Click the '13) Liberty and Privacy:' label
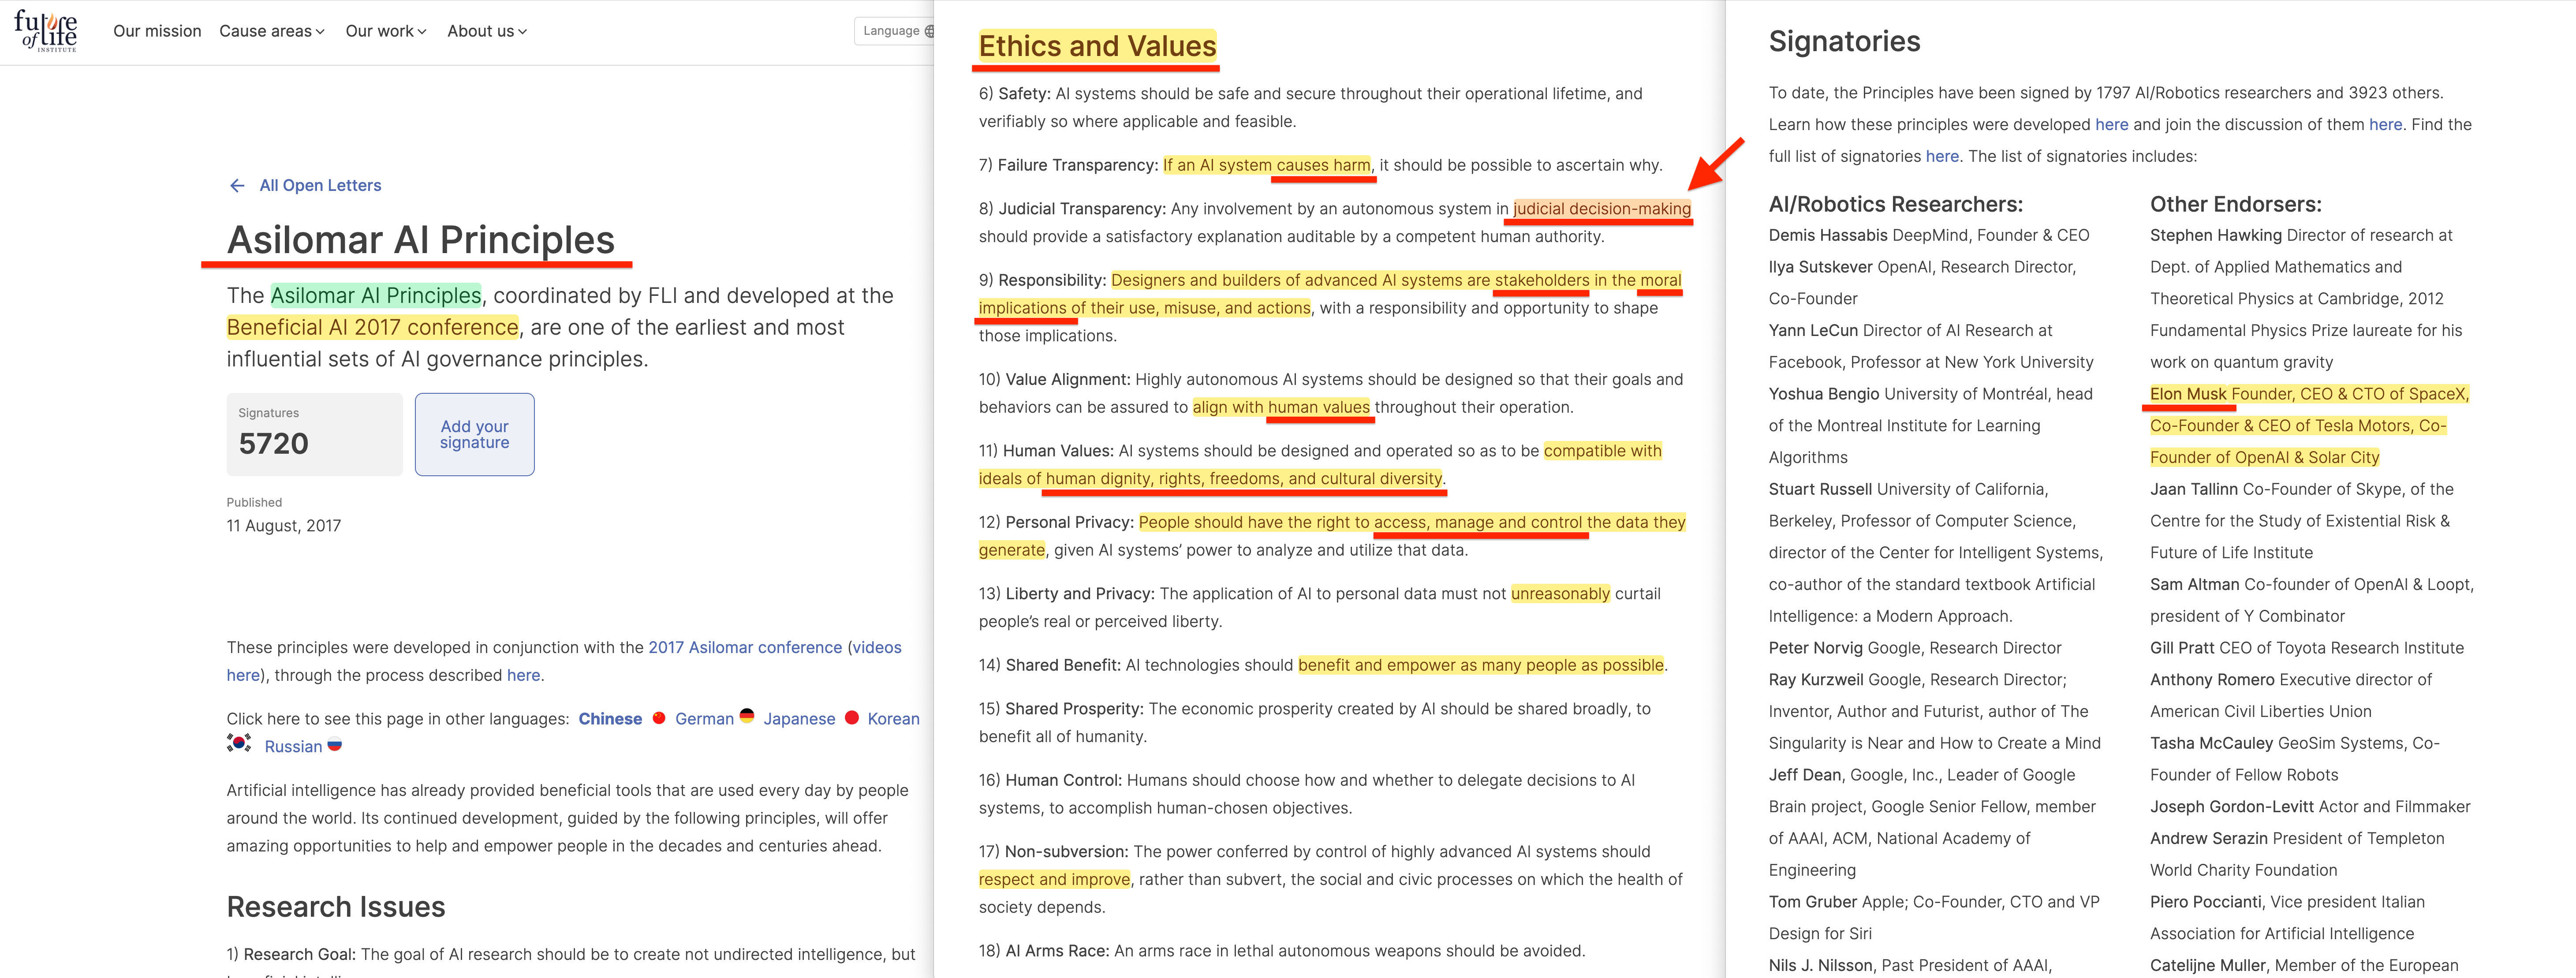 pyautogui.click(x=1067, y=594)
